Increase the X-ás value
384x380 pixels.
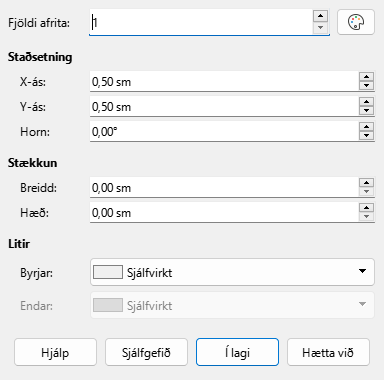tap(366, 77)
